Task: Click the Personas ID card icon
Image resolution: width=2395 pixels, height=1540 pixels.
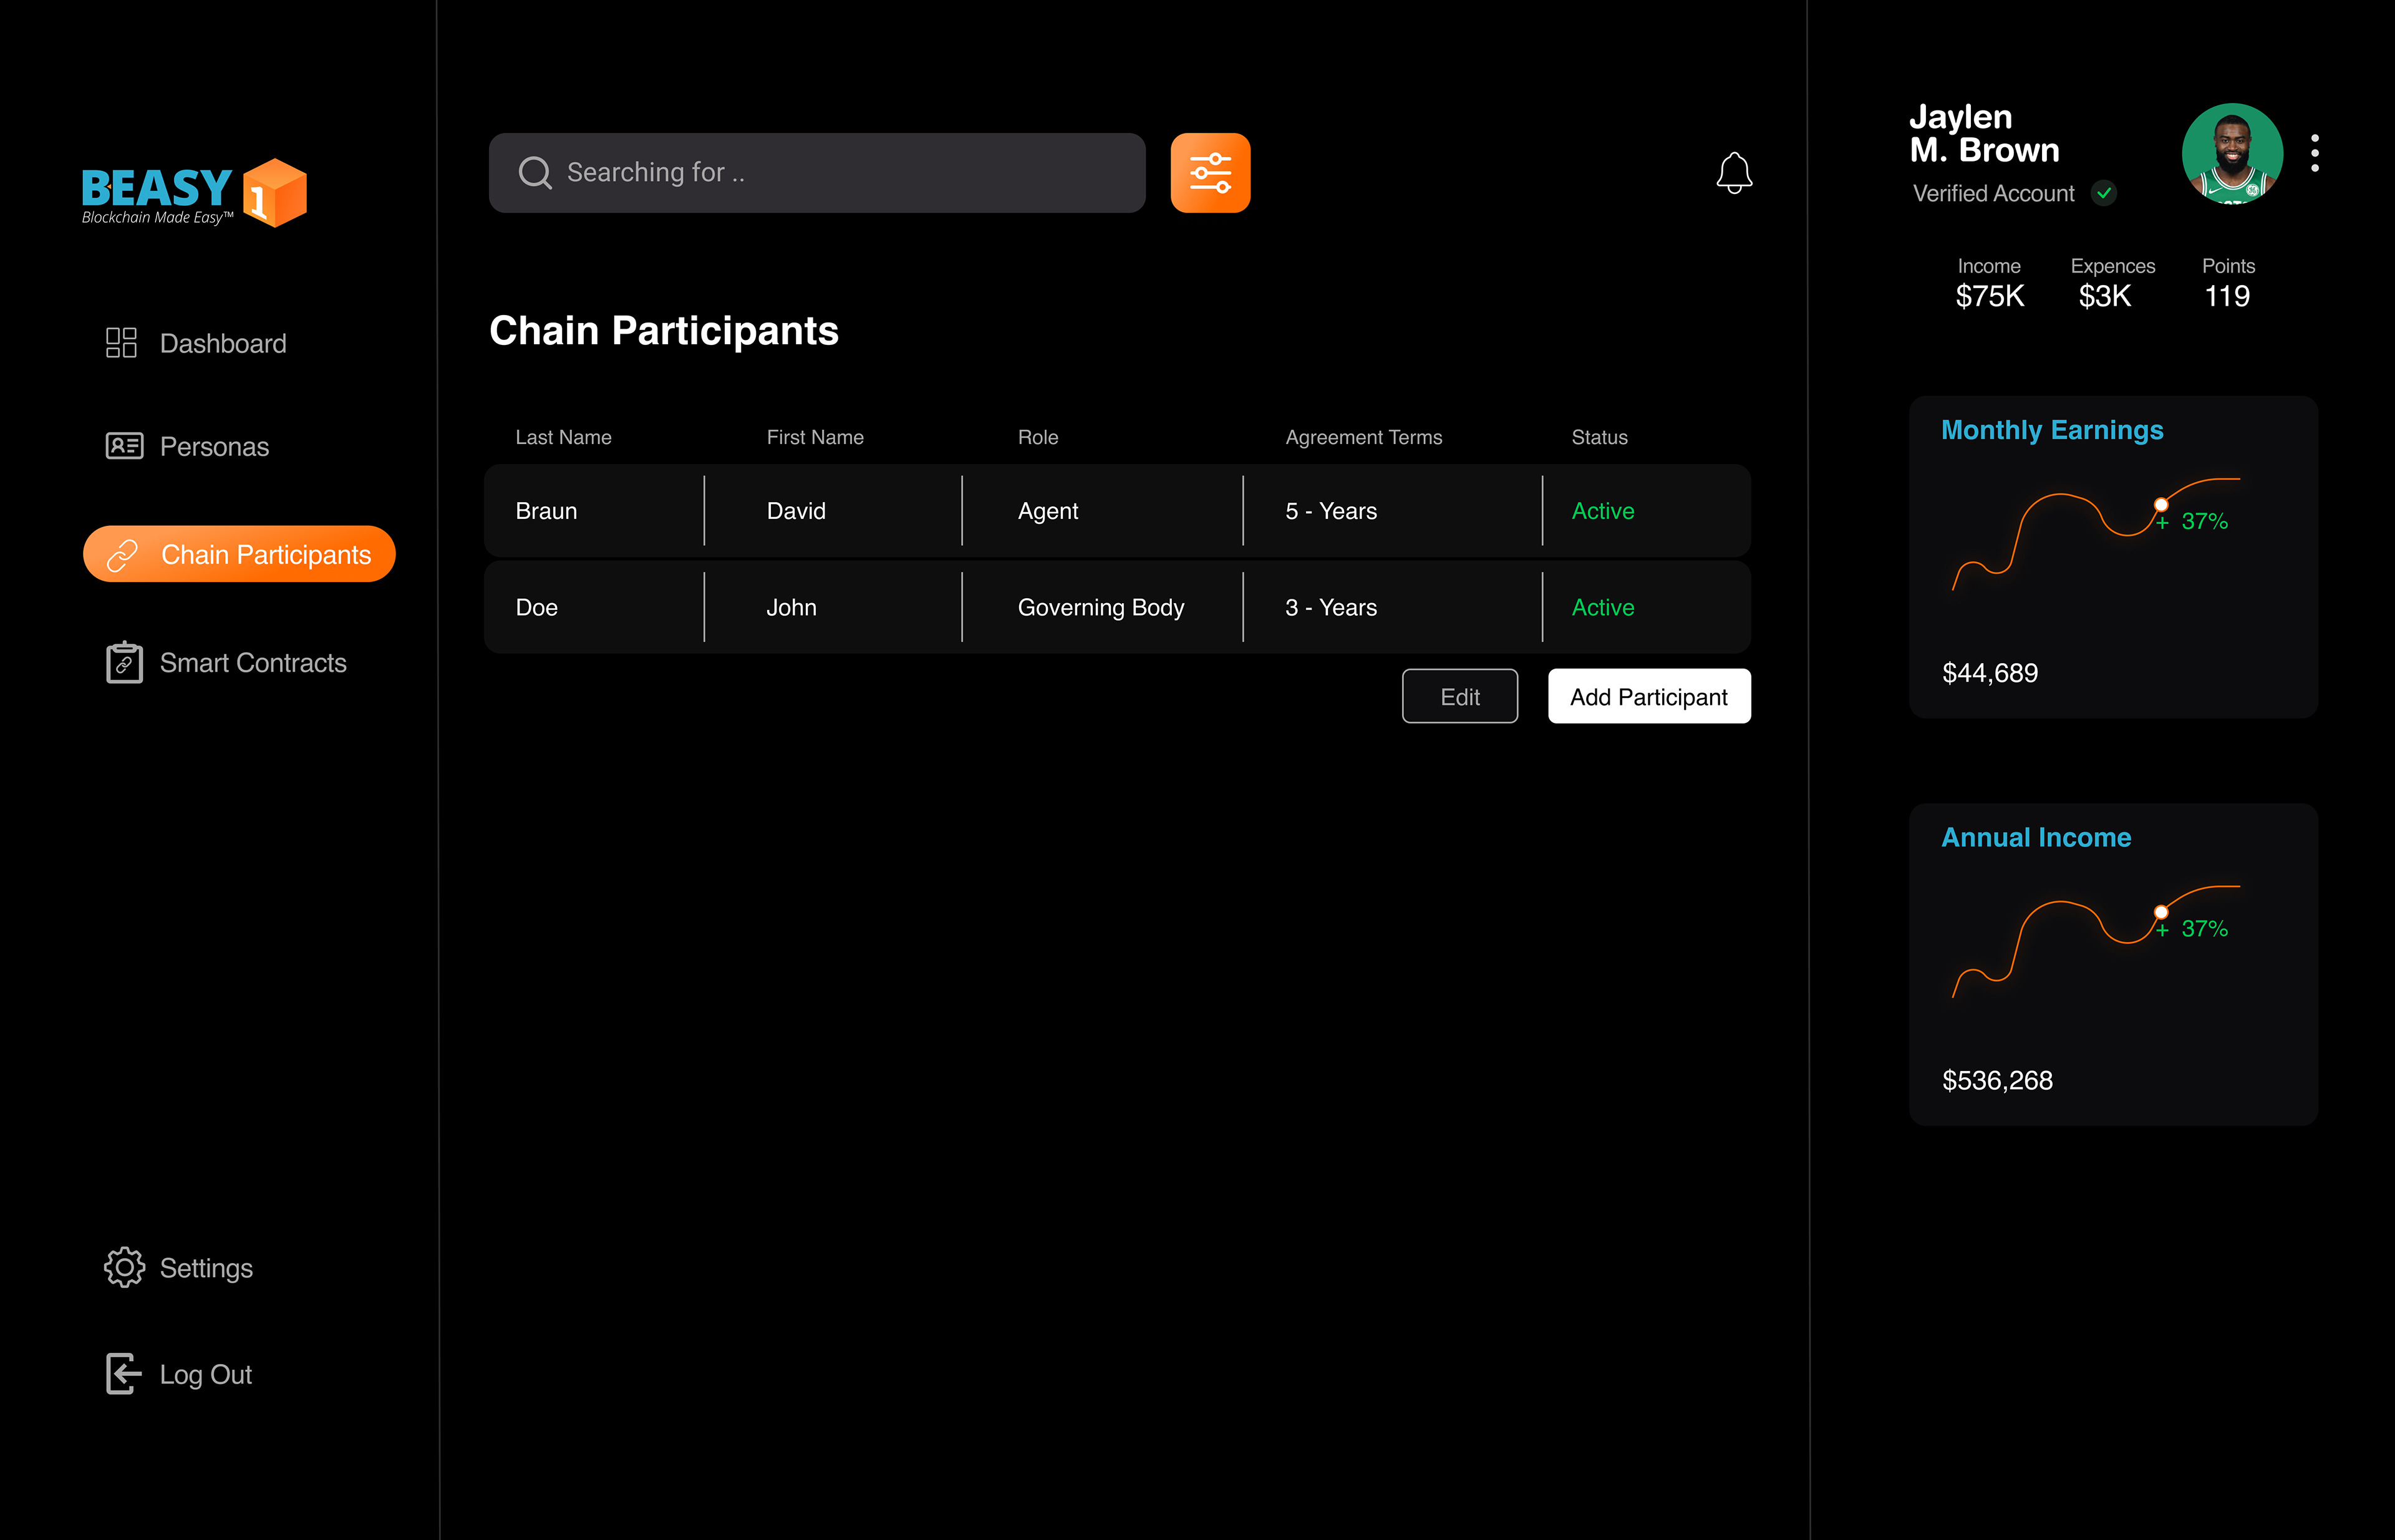Action: (x=124, y=446)
